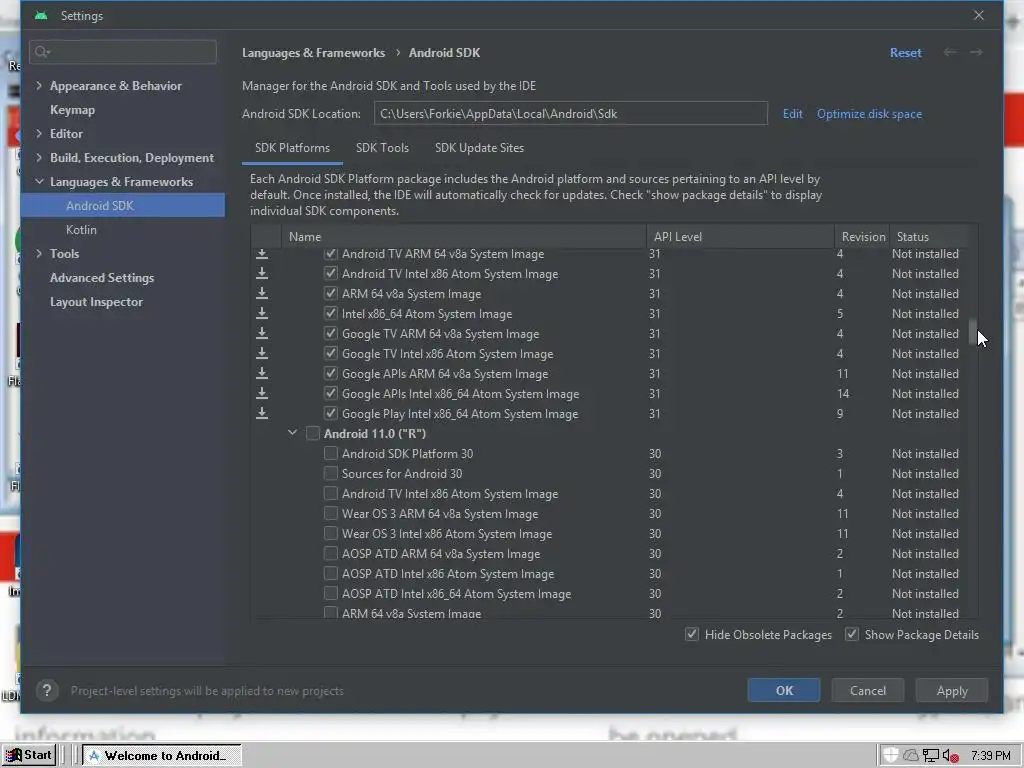Click the Android logo in Settings title bar
Viewport: 1024px width, 768px height.
pyautogui.click(x=41, y=16)
